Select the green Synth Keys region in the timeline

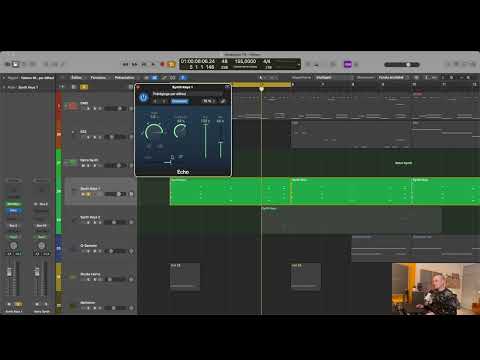pyautogui.click(x=230, y=191)
